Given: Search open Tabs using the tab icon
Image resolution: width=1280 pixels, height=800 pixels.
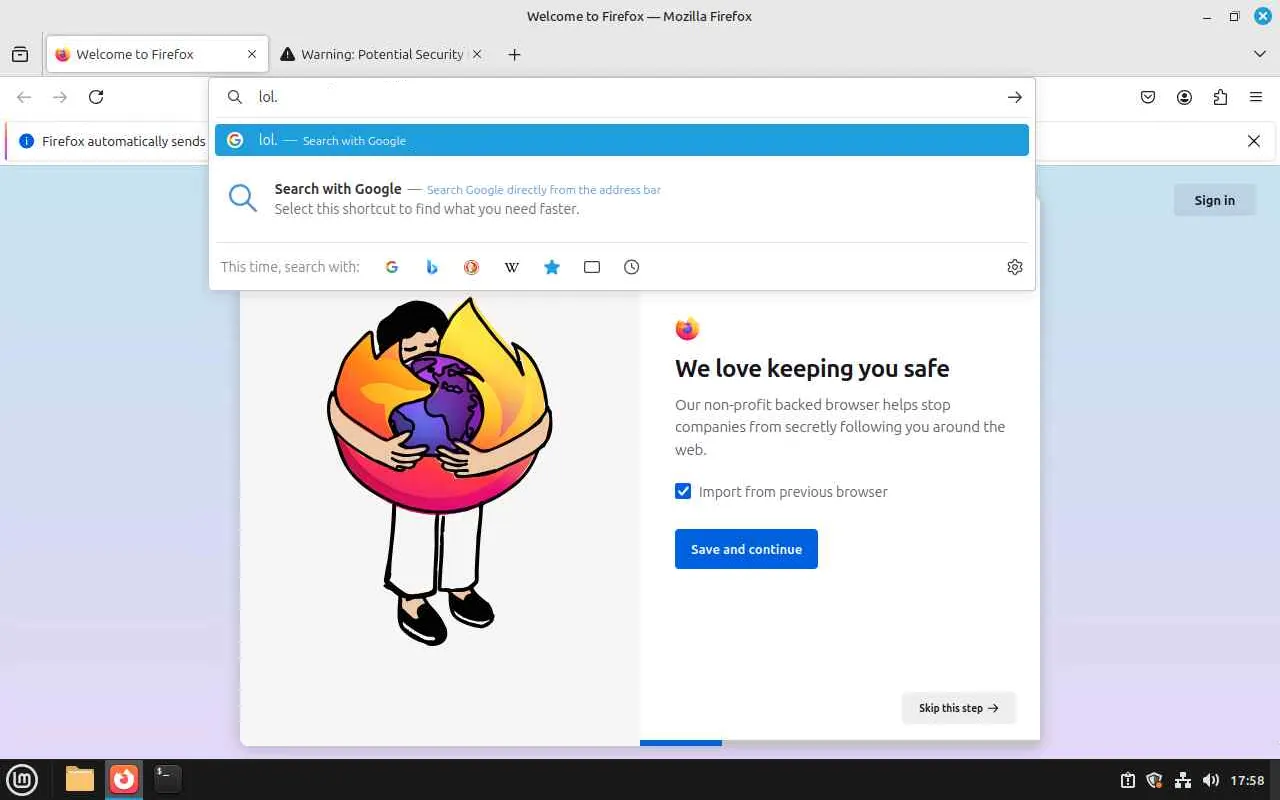Looking at the screenshot, I should [x=592, y=267].
